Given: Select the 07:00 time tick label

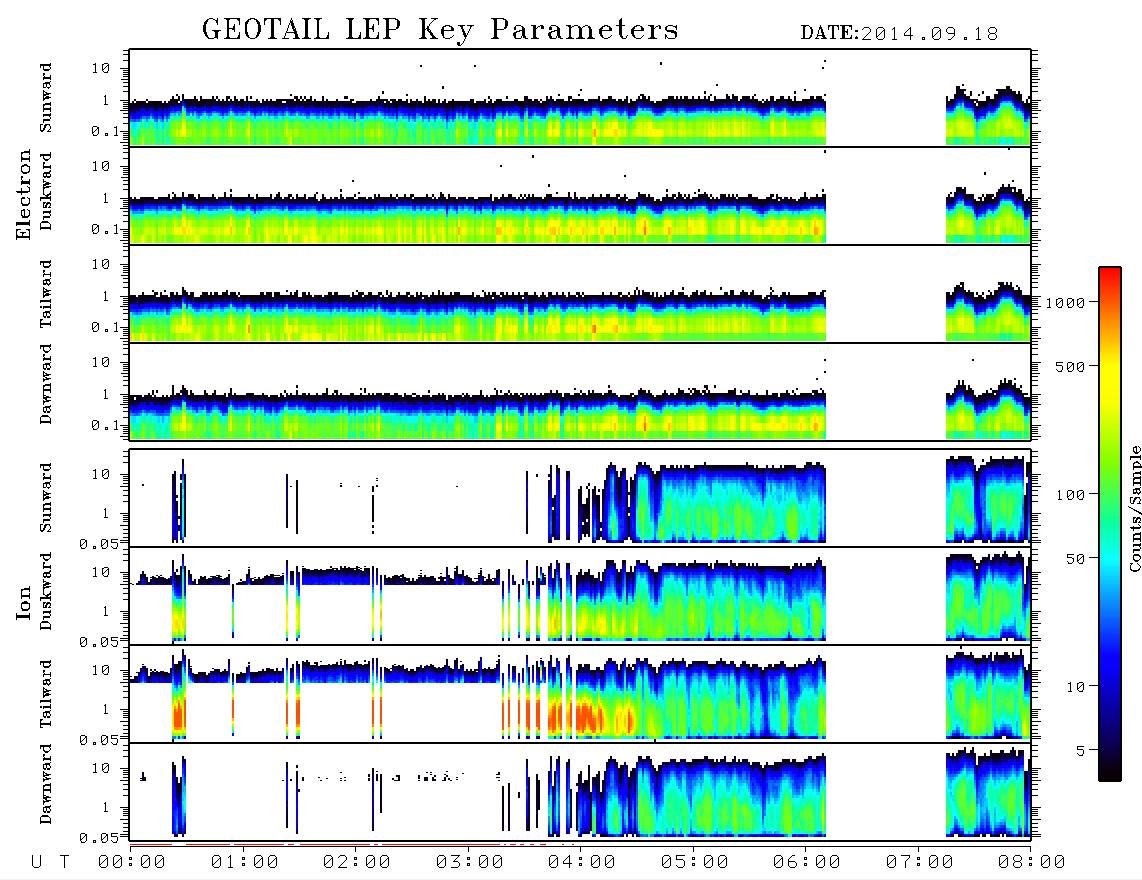Looking at the screenshot, I should coord(920,863).
